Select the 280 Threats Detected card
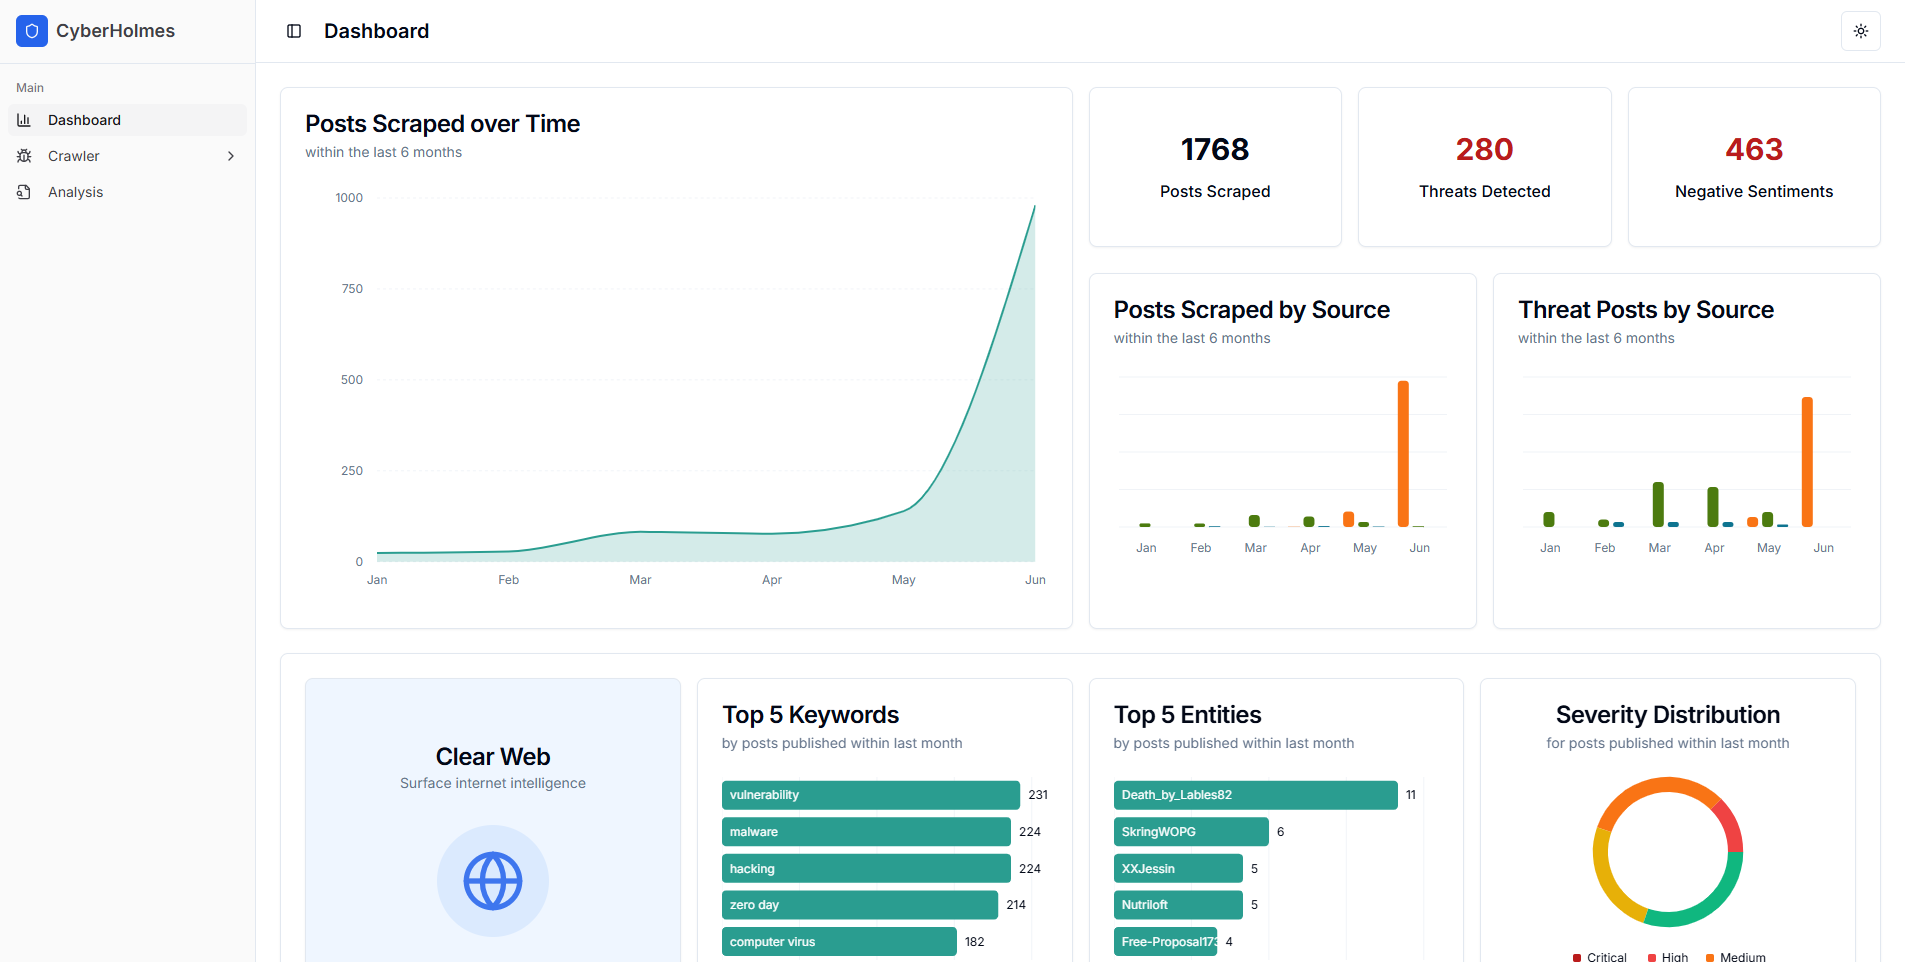Screen dimensions: 1905x962 [1485, 167]
